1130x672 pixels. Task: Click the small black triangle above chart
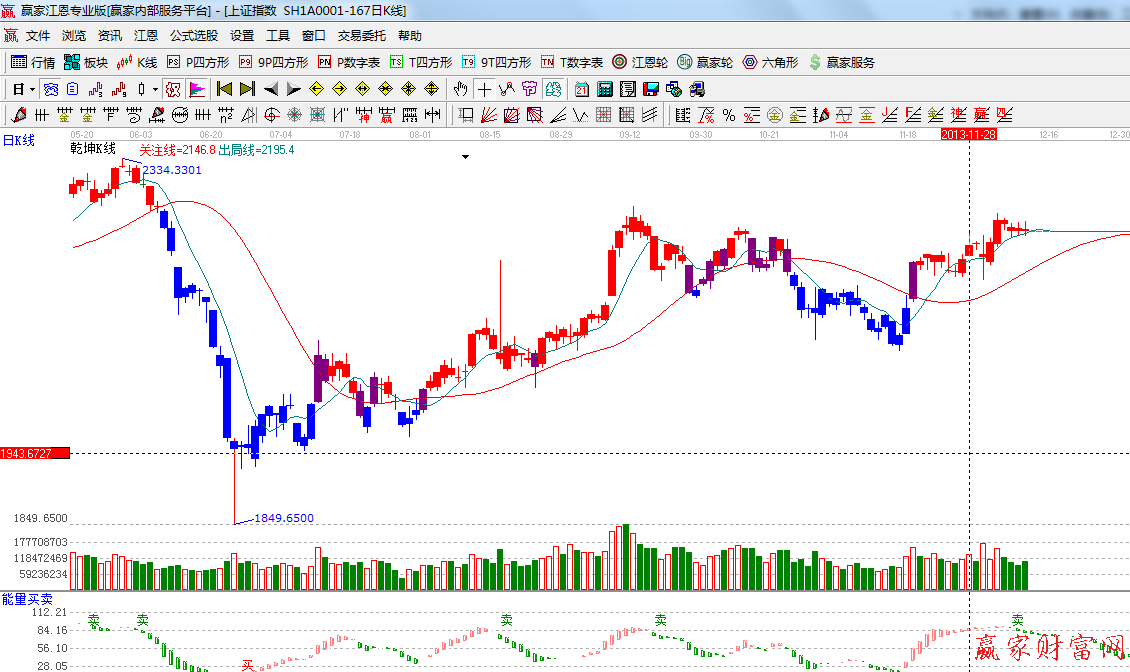click(465, 157)
